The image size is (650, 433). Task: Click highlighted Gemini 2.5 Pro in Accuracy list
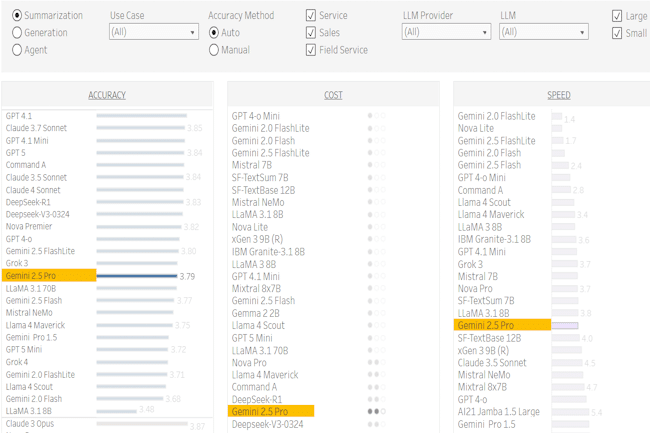click(x=49, y=276)
